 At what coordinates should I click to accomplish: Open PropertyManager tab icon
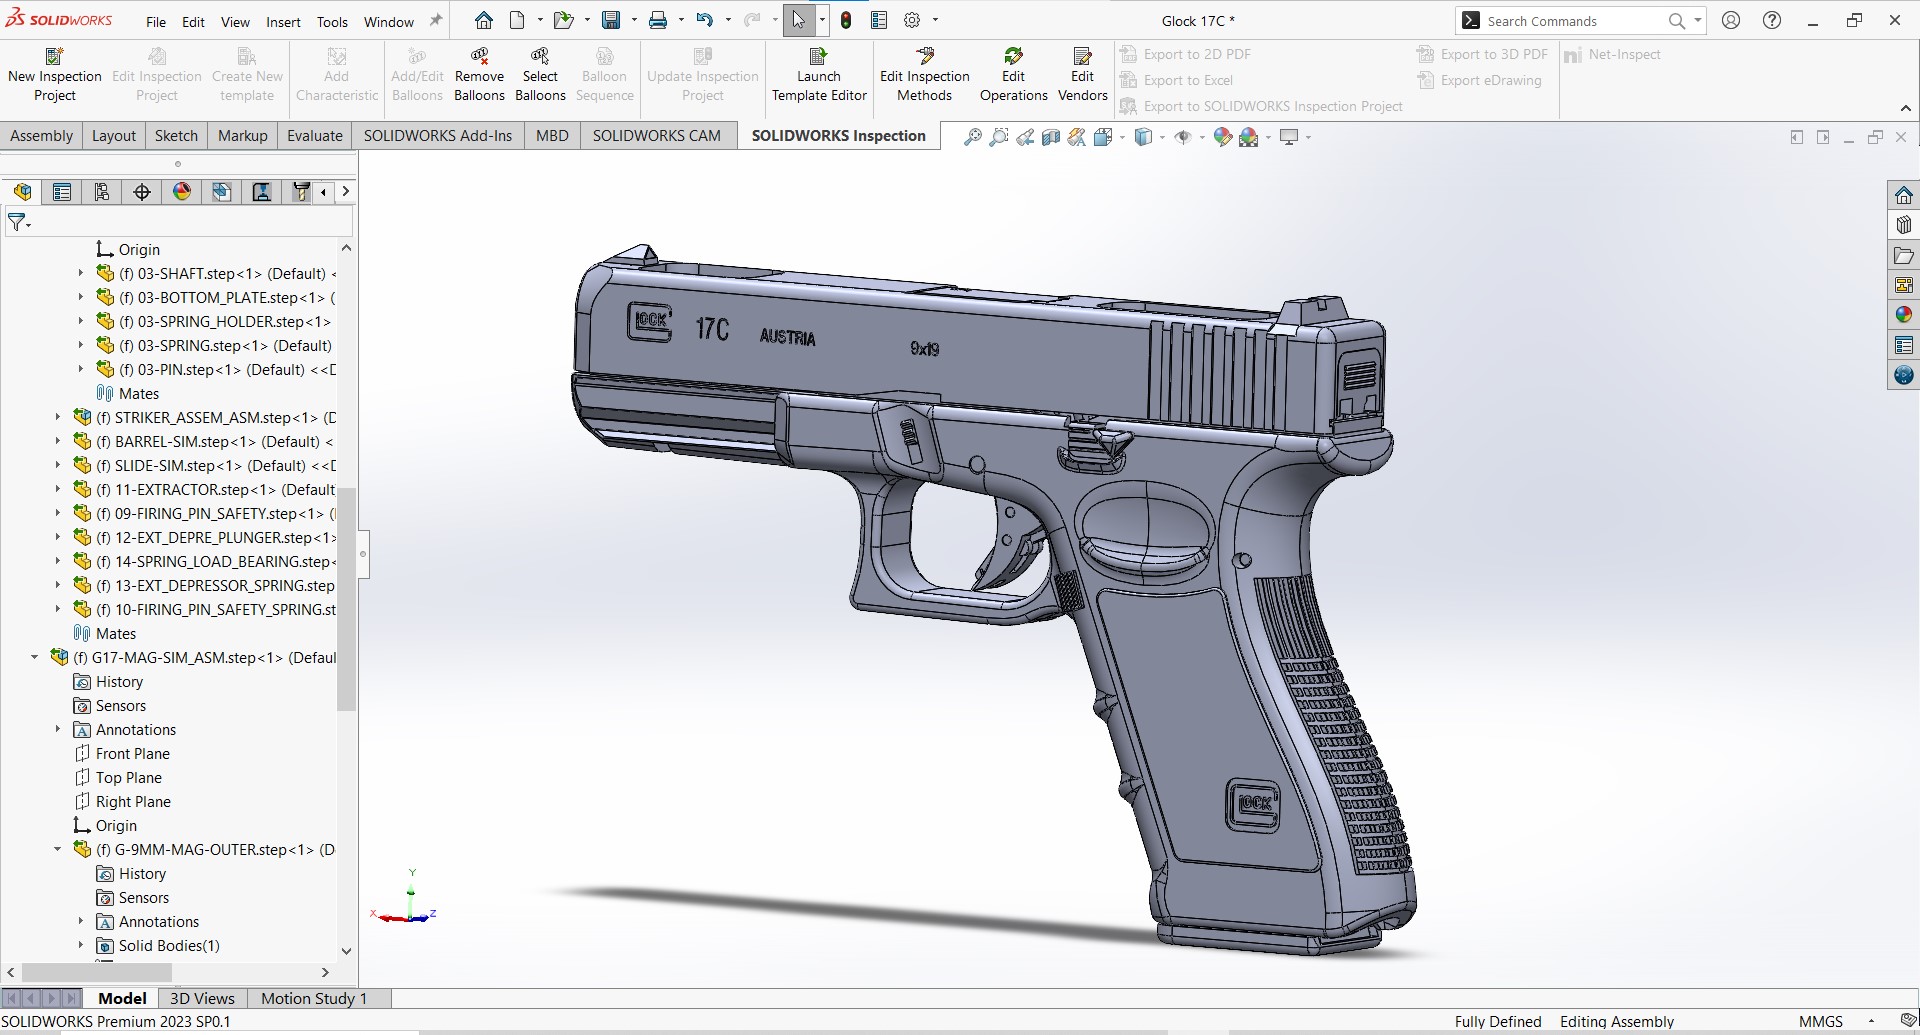pyautogui.click(x=62, y=192)
